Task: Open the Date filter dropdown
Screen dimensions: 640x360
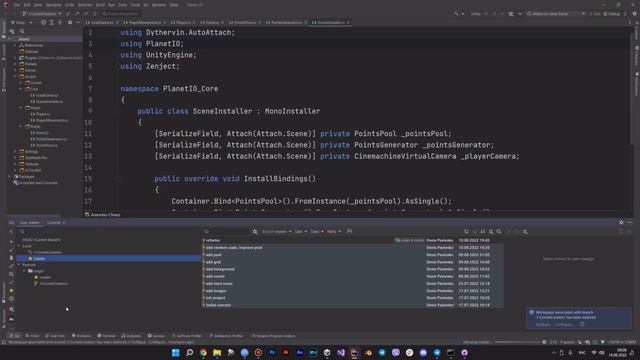Action: (x=317, y=231)
